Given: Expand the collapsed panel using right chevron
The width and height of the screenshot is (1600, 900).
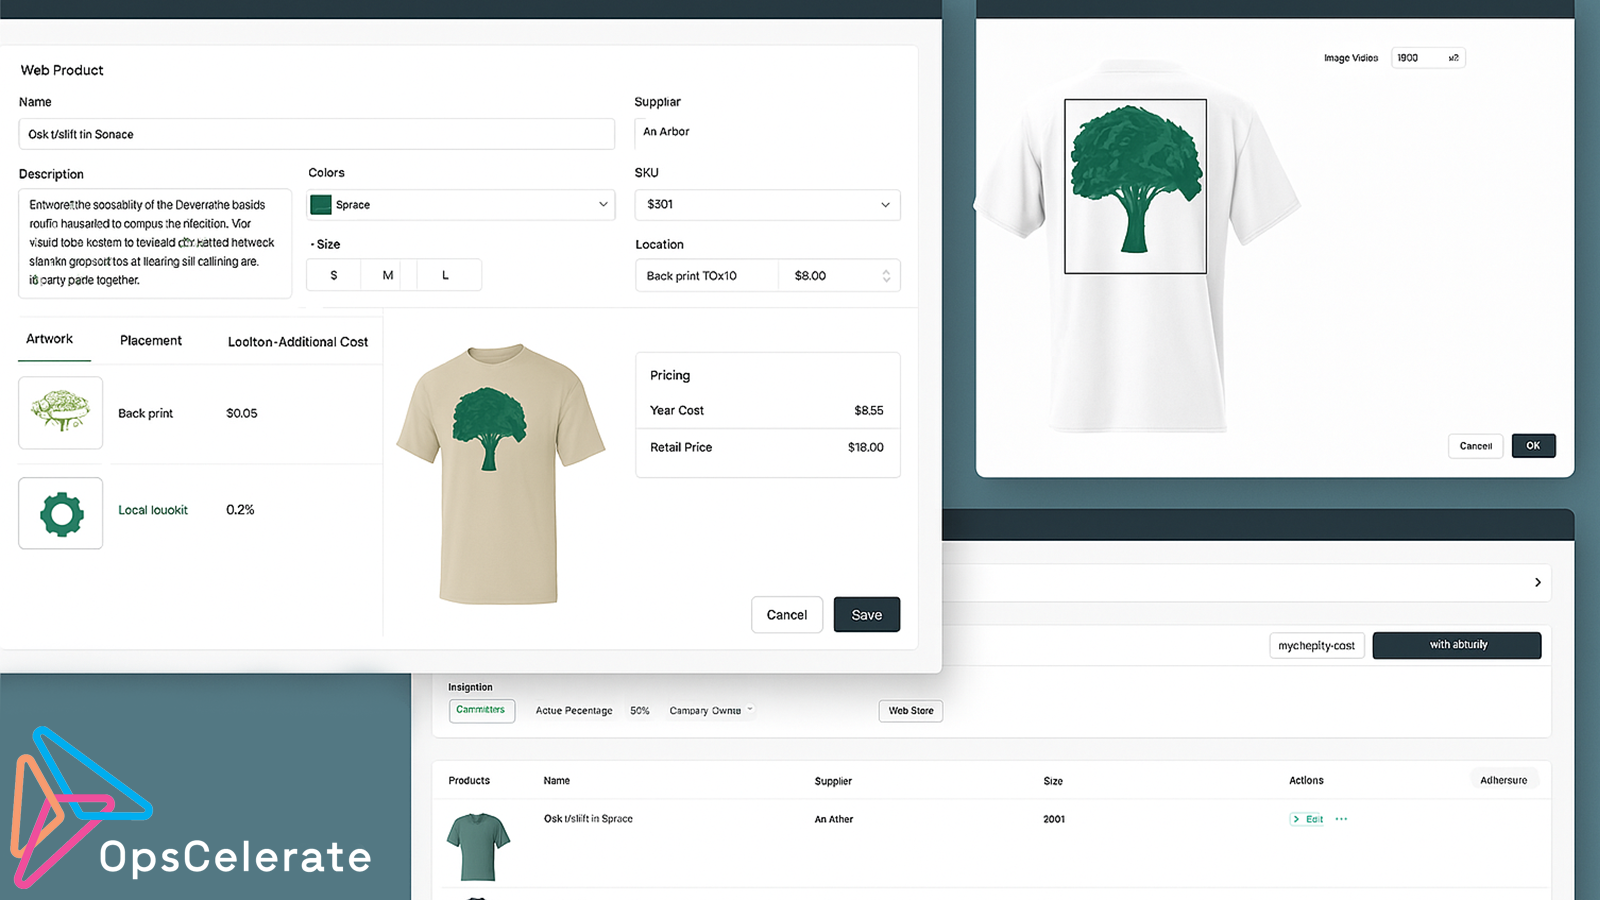Looking at the screenshot, I should pyautogui.click(x=1537, y=582).
